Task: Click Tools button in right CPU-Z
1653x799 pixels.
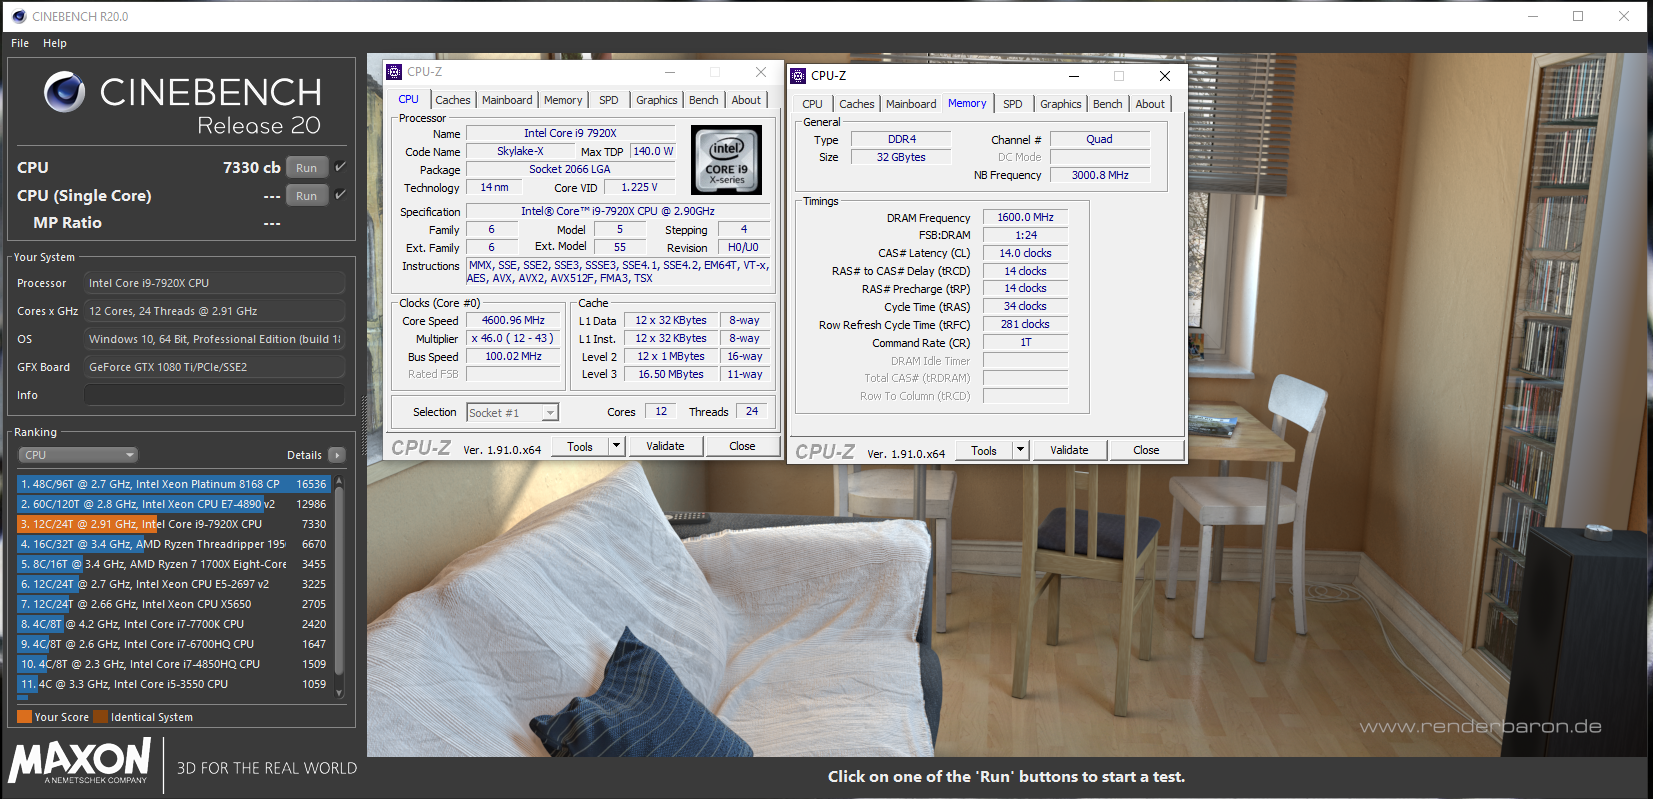Action: click(984, 450)
